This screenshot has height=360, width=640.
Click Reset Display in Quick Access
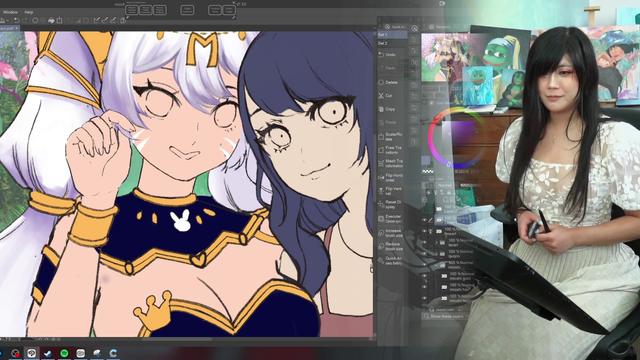pos(391,204)
